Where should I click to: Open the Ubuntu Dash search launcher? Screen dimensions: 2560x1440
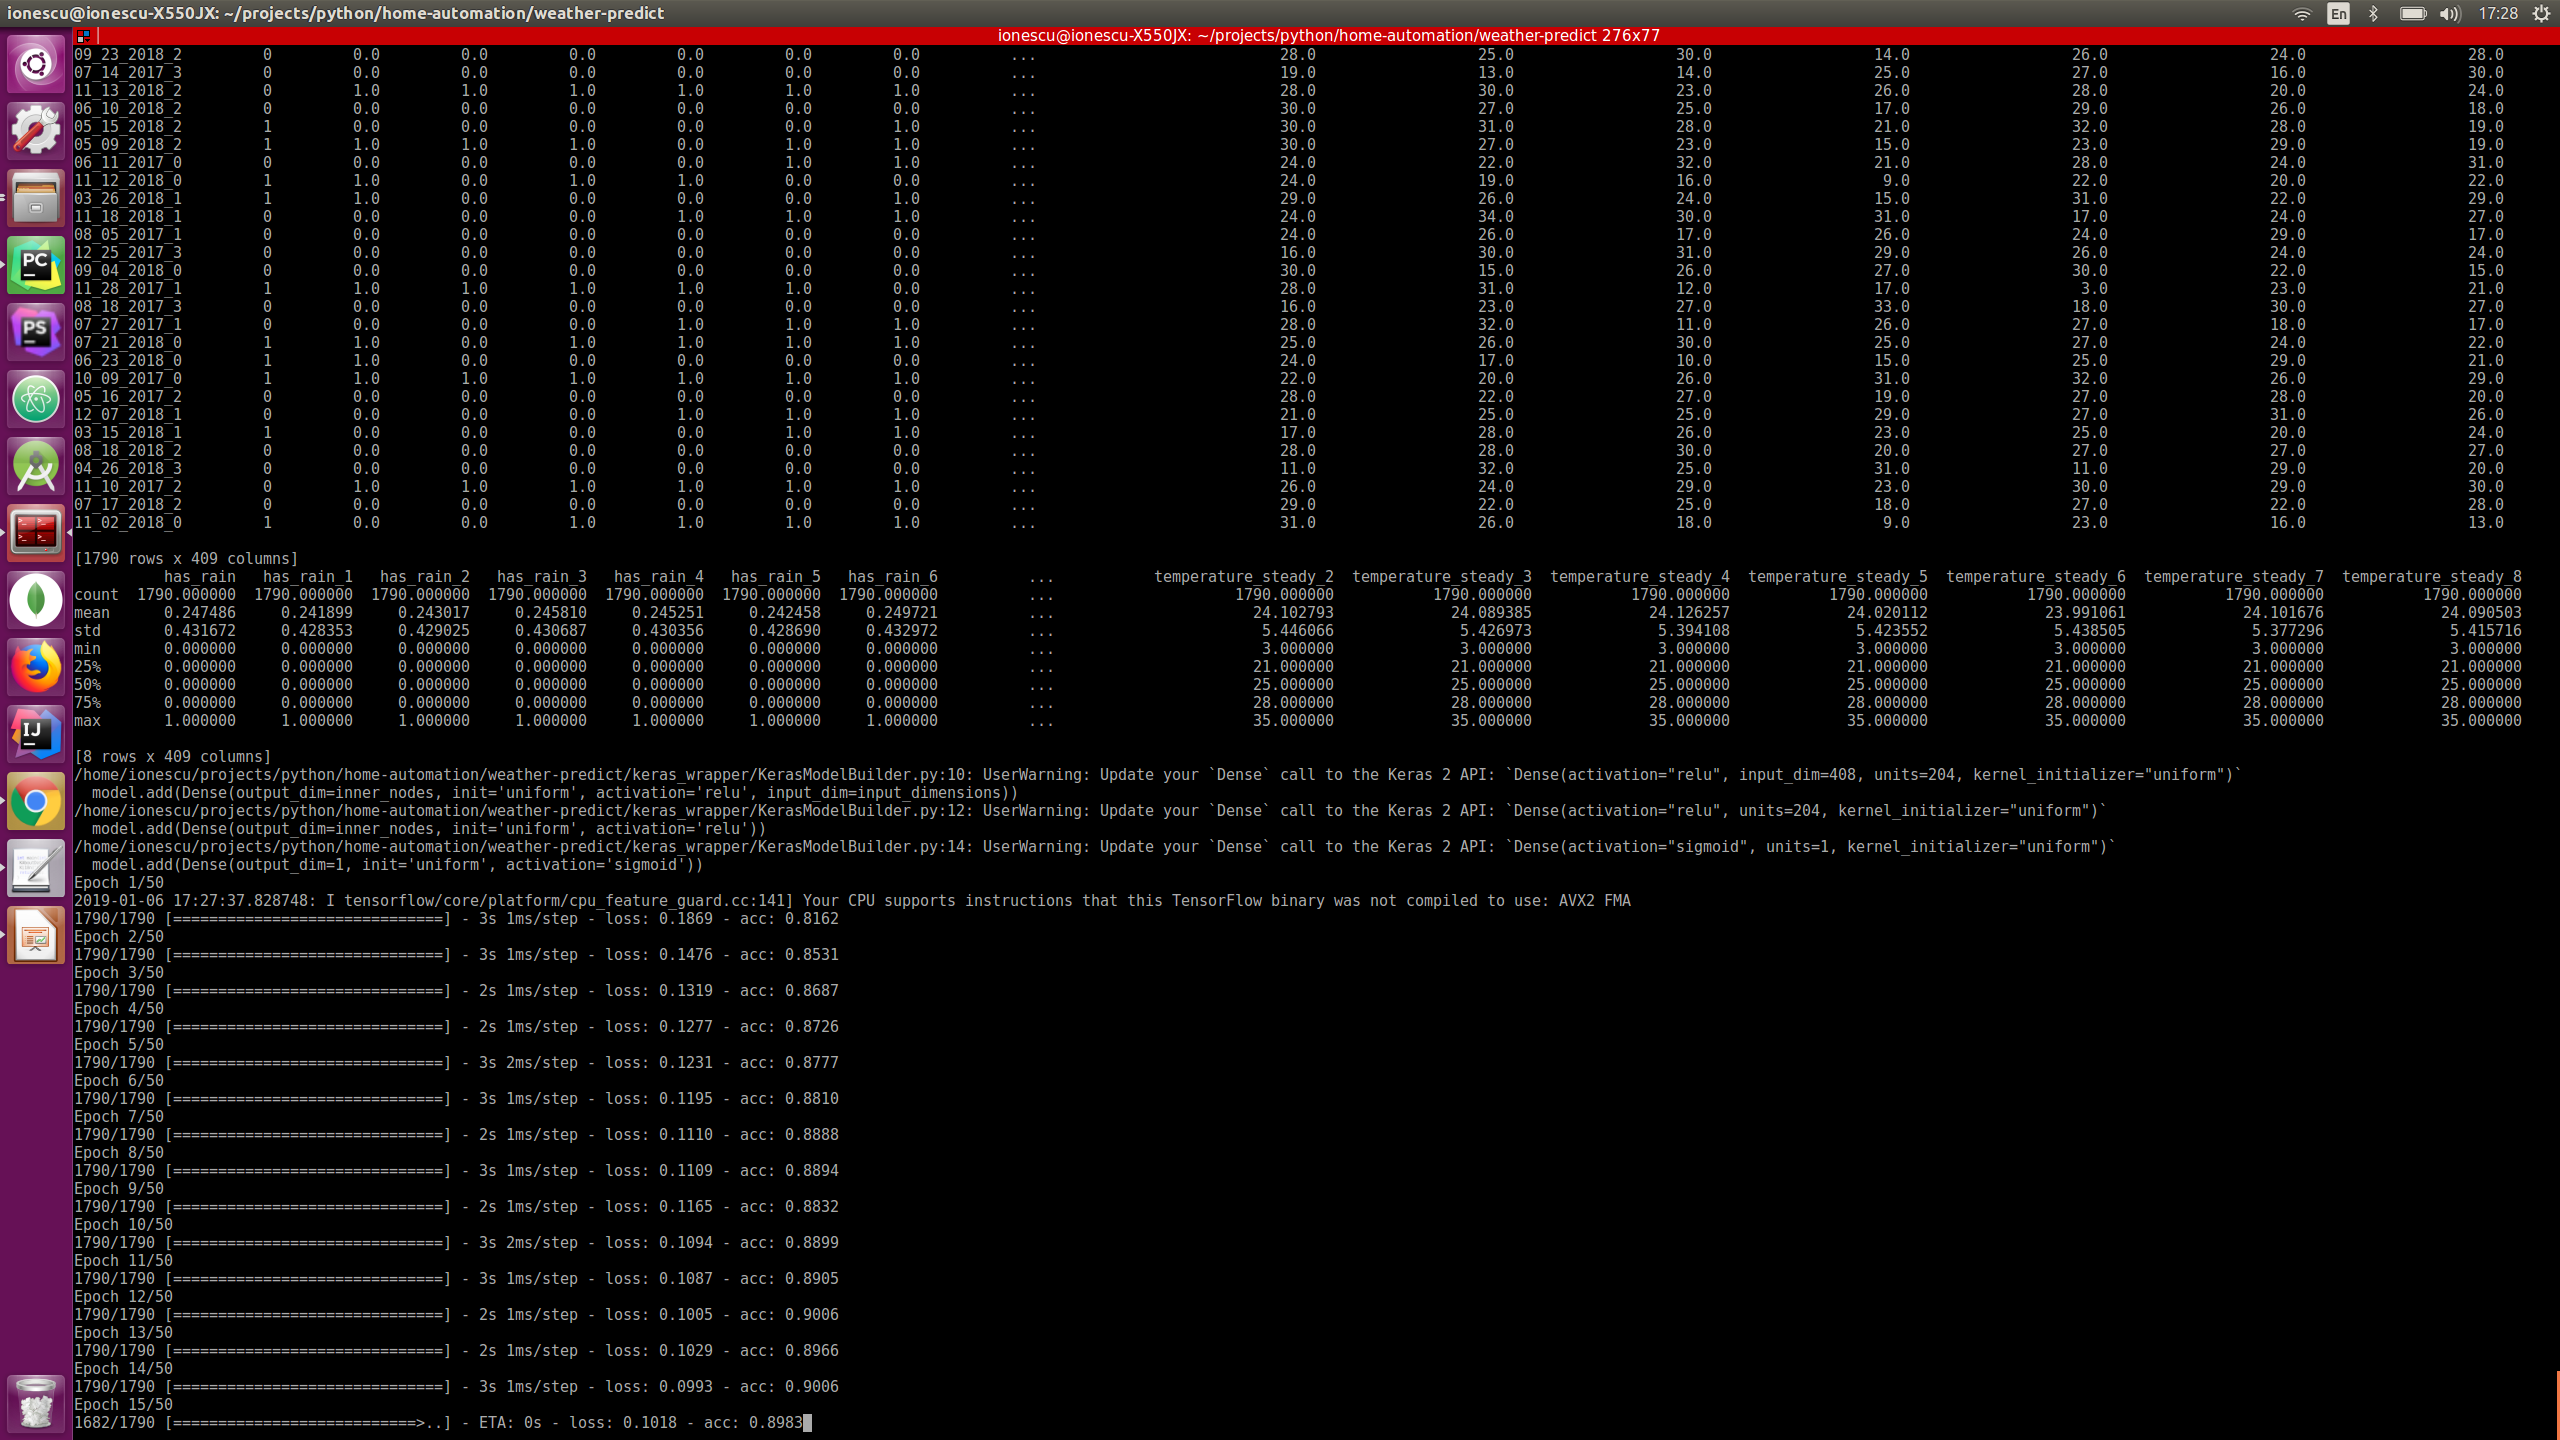pyautogui.click(x=36, y=64)
